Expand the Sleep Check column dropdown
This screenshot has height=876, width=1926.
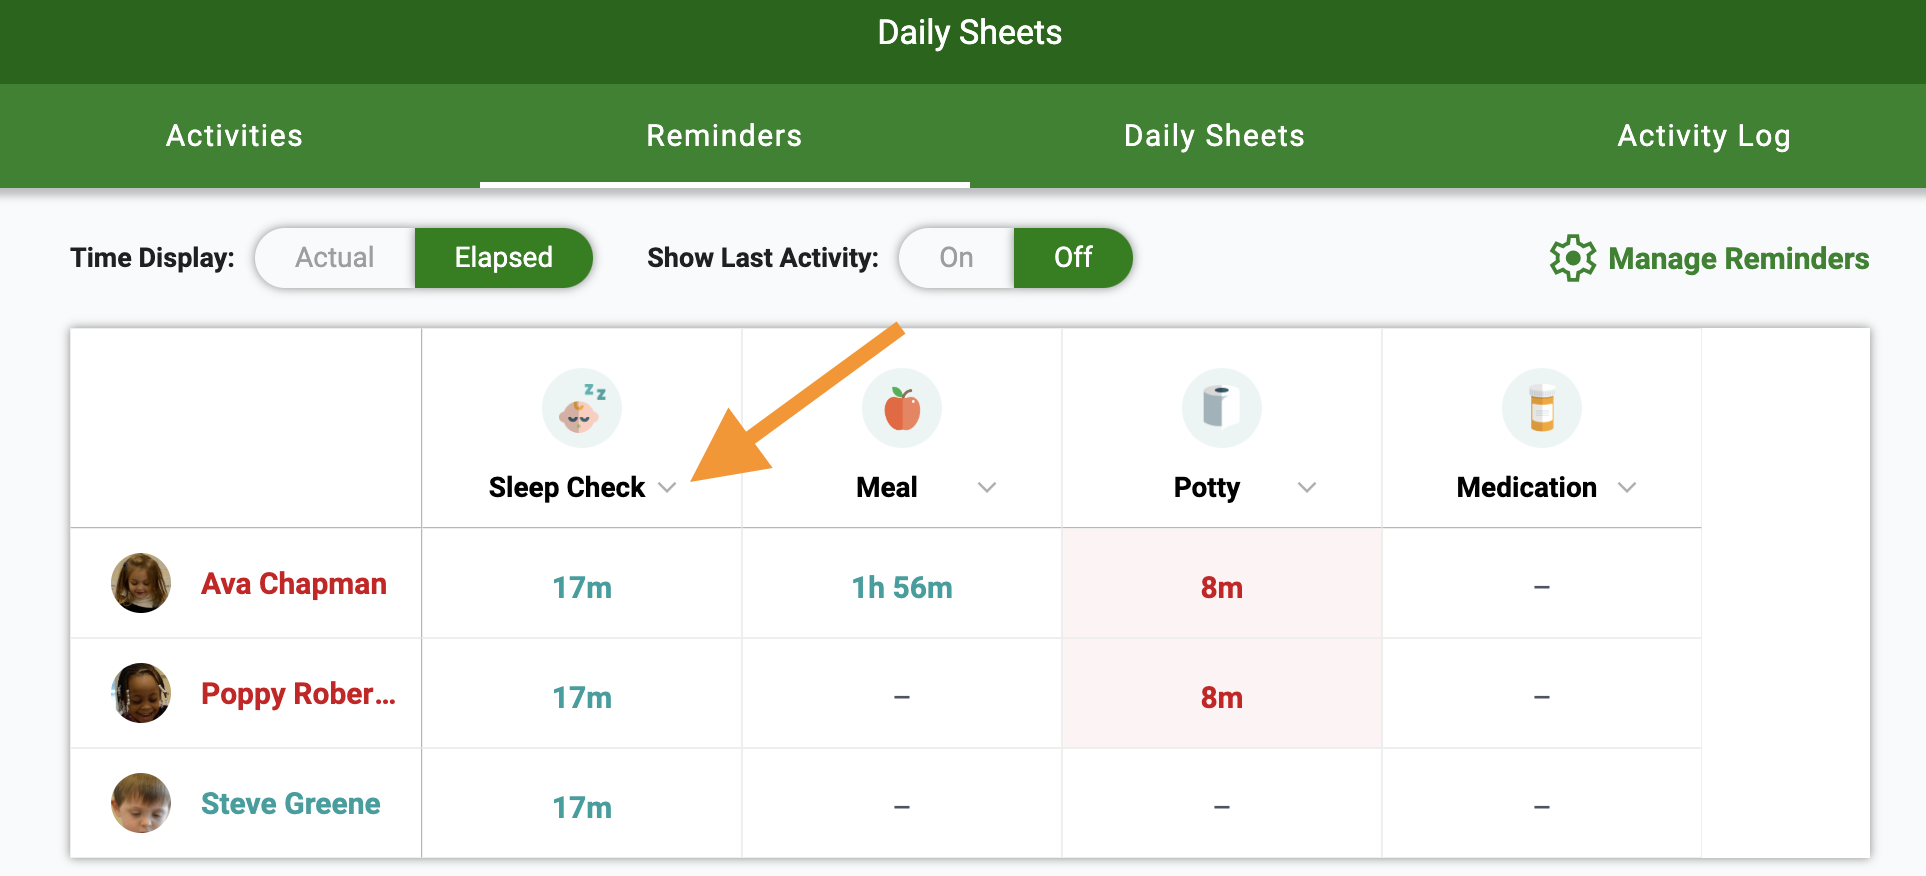tap(668, 488)
